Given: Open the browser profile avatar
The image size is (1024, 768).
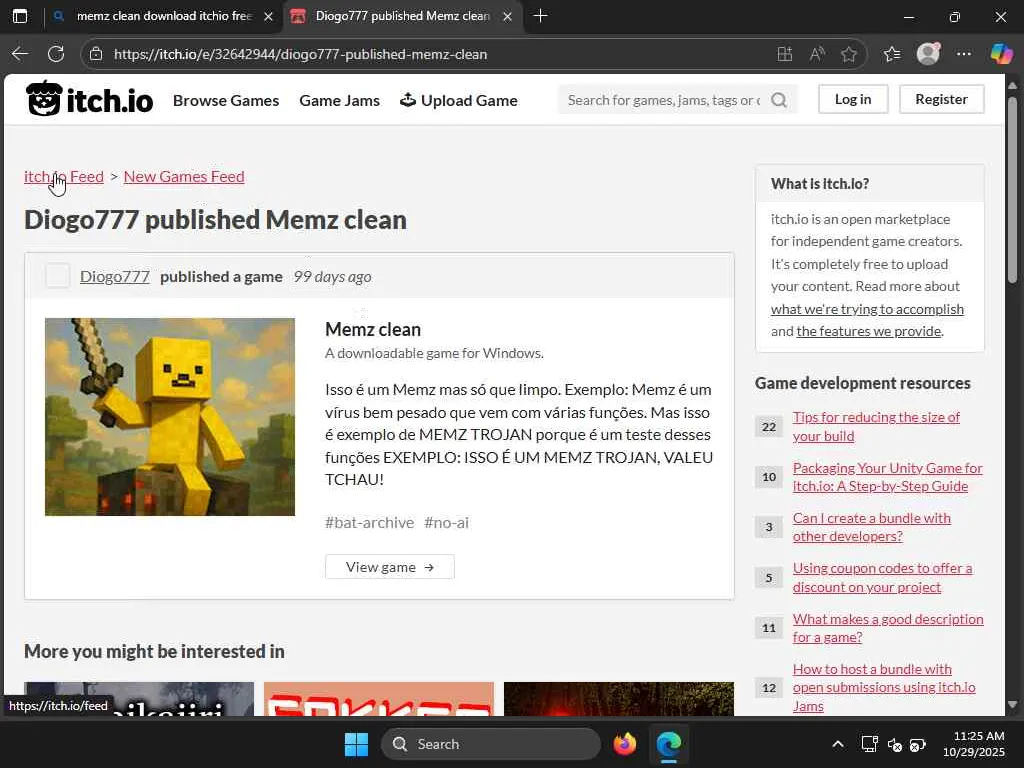Looking at the screenshot, I should coord(928,54).
